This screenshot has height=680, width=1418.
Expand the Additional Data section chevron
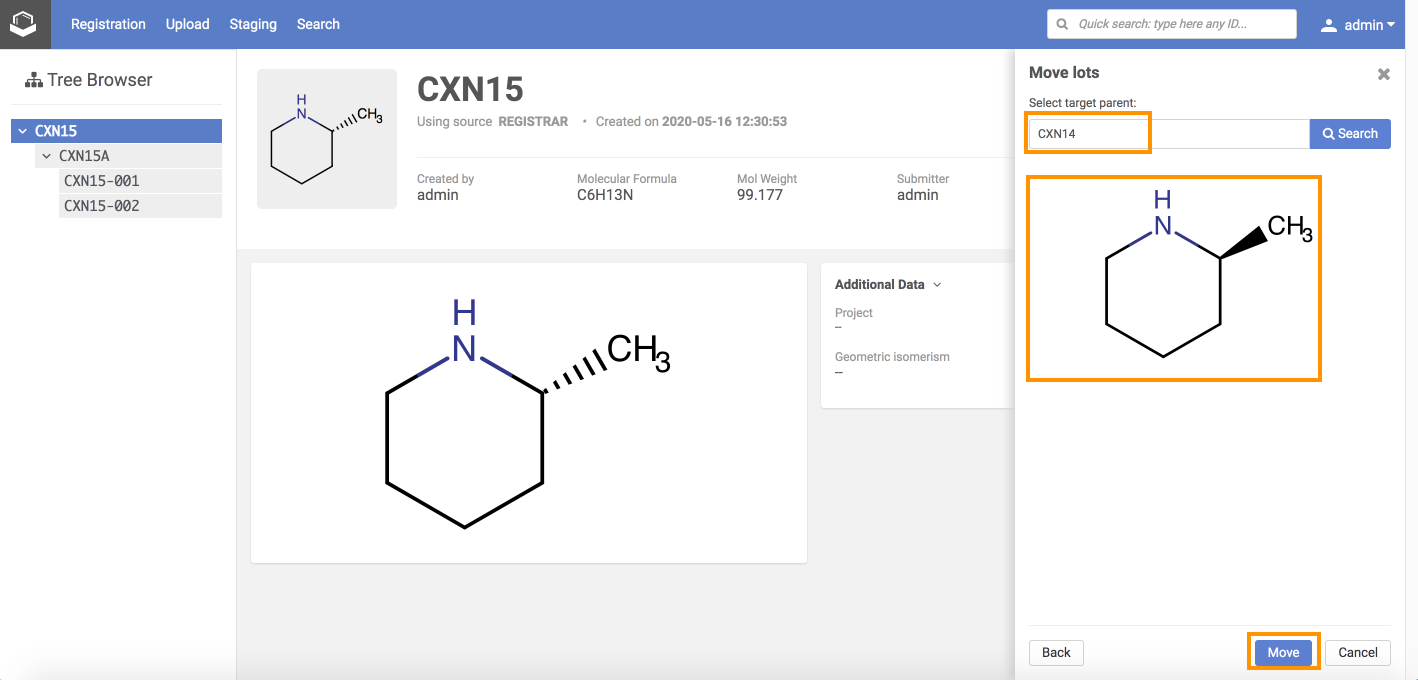937,285
